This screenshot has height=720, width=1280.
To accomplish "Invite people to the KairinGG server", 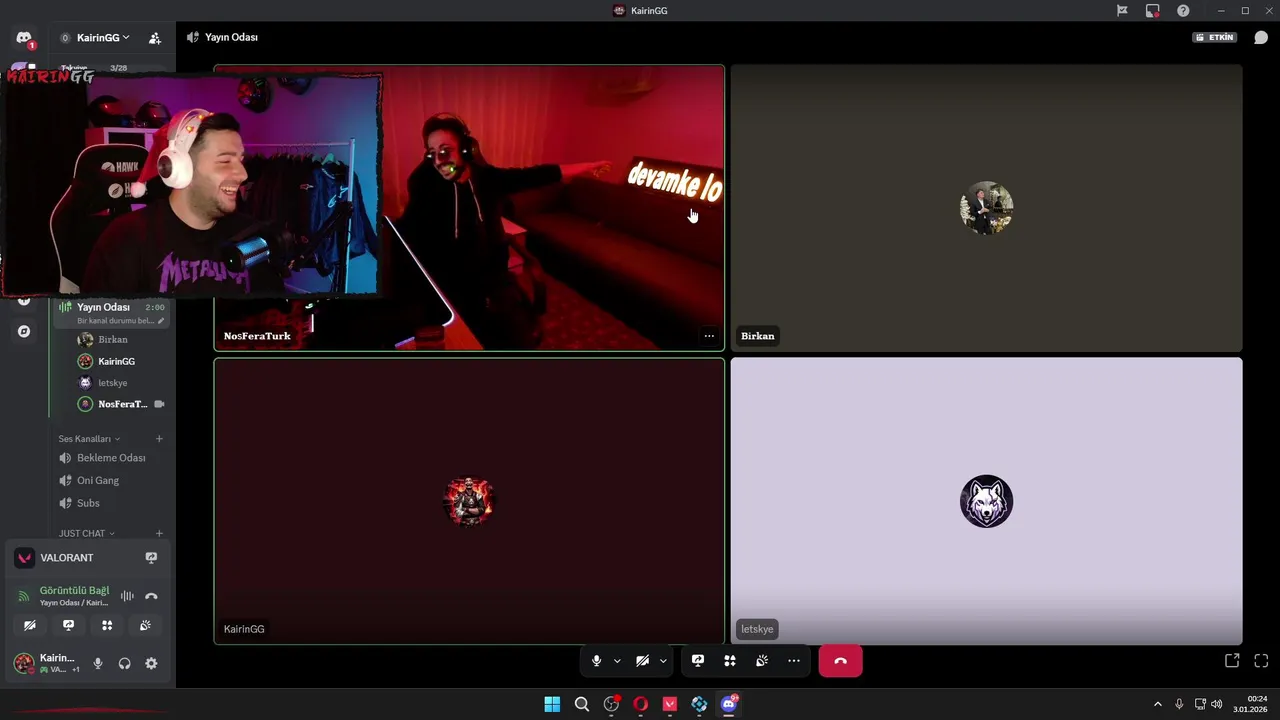I will click(155, 38).
